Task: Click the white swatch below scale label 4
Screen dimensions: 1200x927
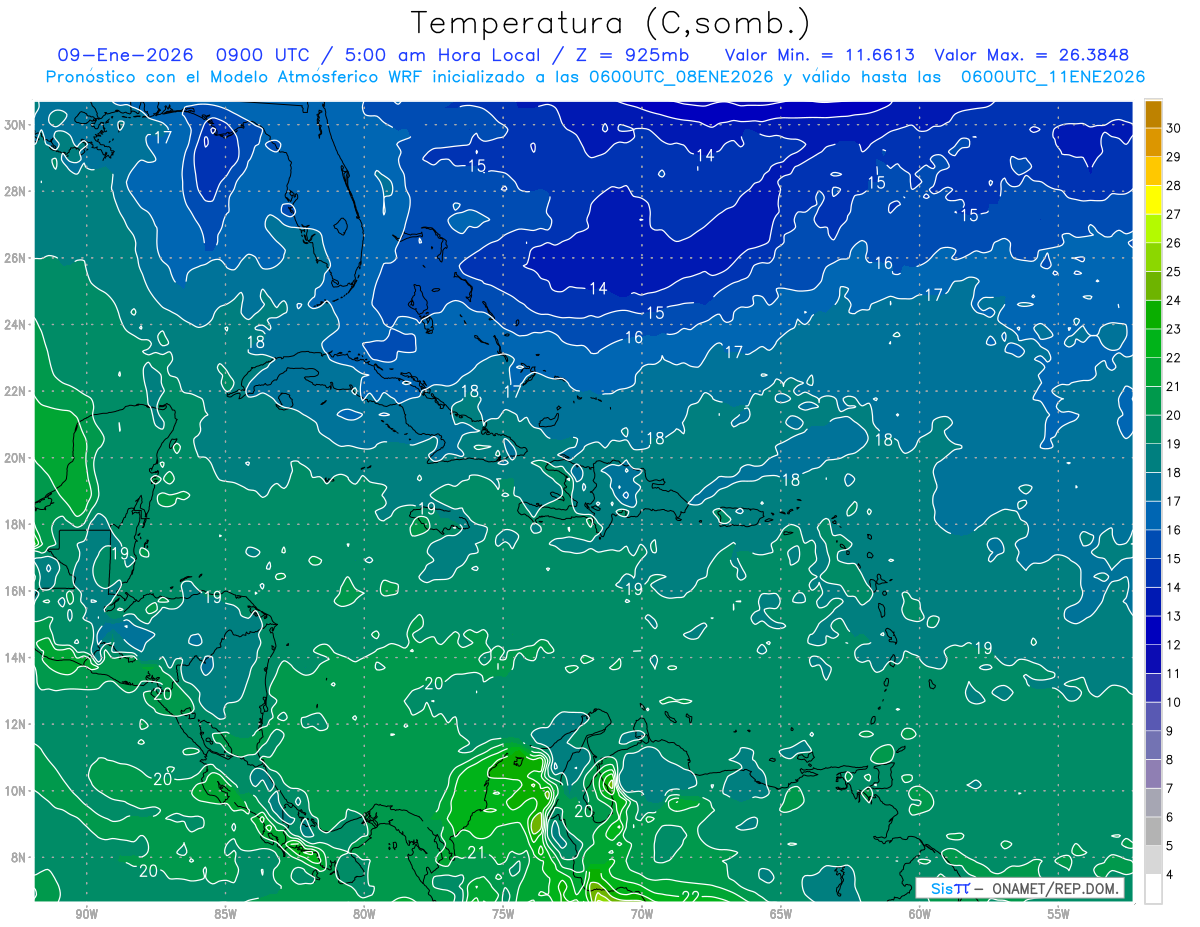Action: (1153, 889)
